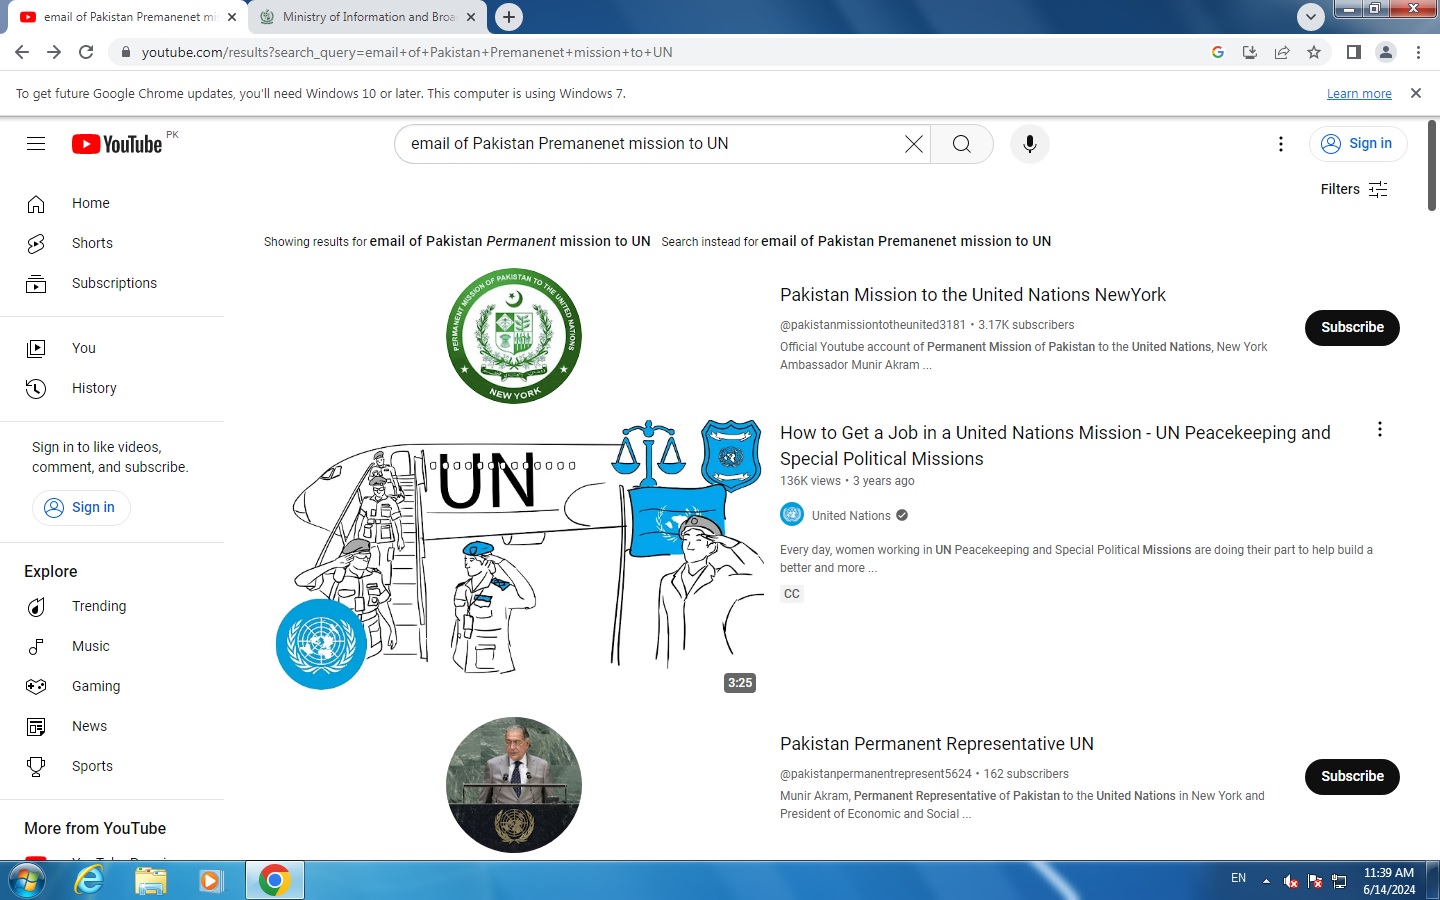Viewport: 1440px width, 900px height.
Task: Go to YouTube home via logo
Action: pos(117,144)
